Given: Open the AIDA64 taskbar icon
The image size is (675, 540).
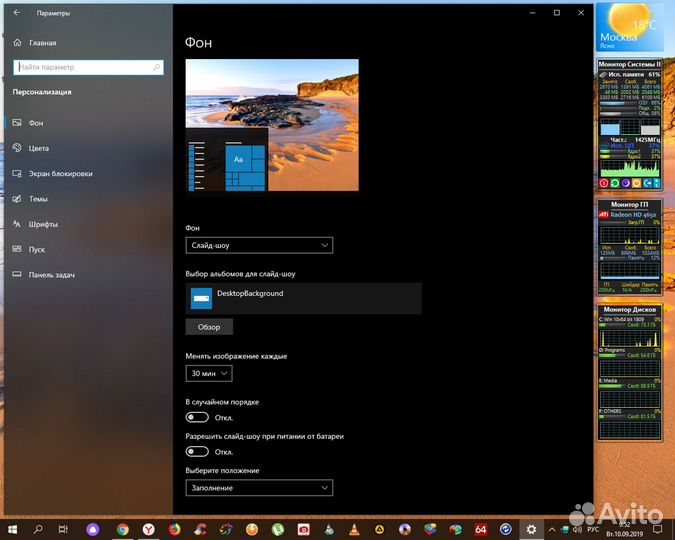Looking at the screenshot, I should [x=480, y=529].
